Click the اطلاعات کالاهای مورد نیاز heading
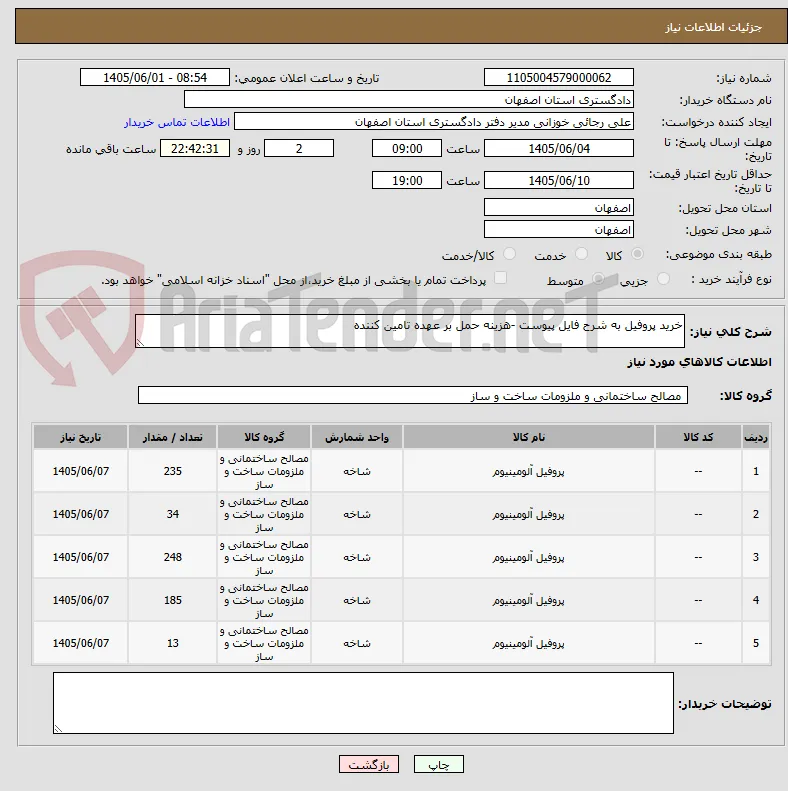Viewport: 788px width, 791px height. click(699, 362)
